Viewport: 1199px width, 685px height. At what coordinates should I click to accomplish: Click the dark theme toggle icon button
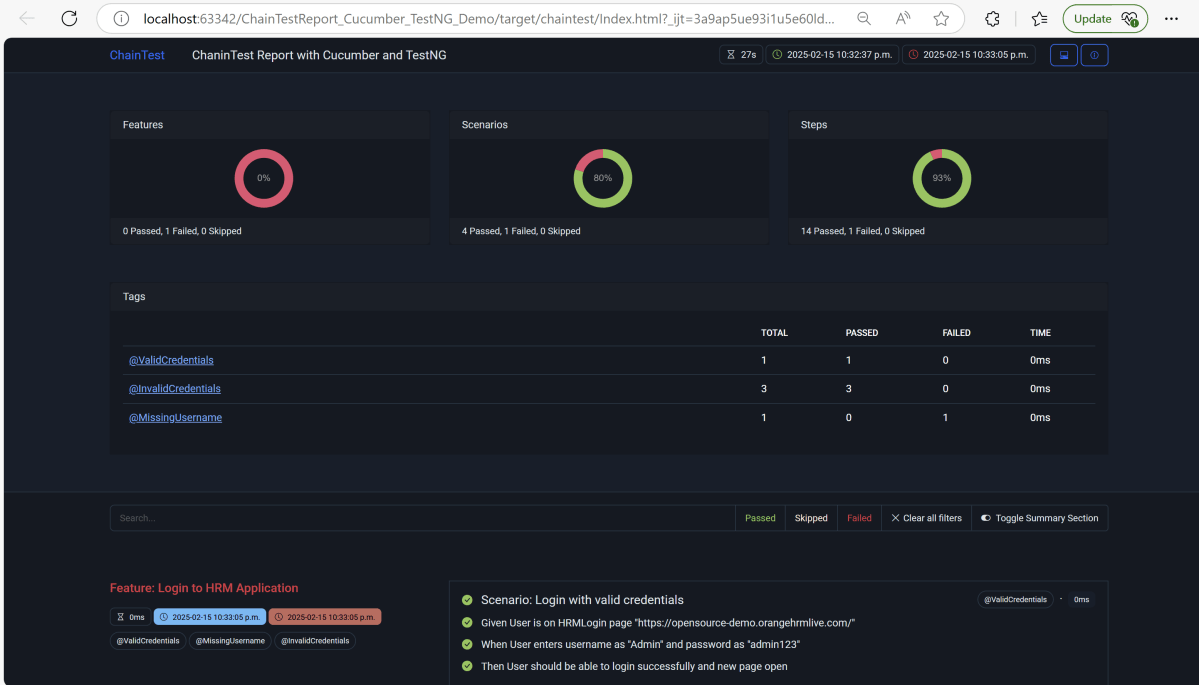coord(1063,55)
